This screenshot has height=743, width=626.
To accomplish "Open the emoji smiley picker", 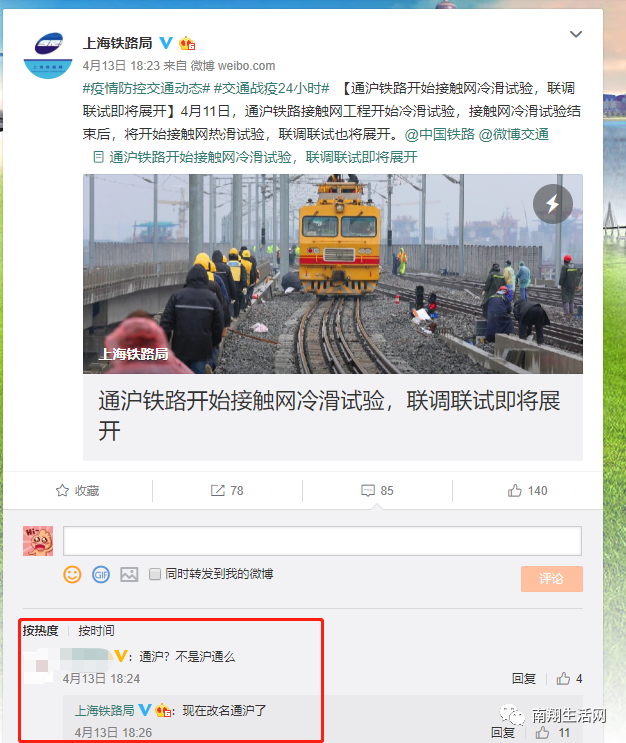I will coord(72,574).
